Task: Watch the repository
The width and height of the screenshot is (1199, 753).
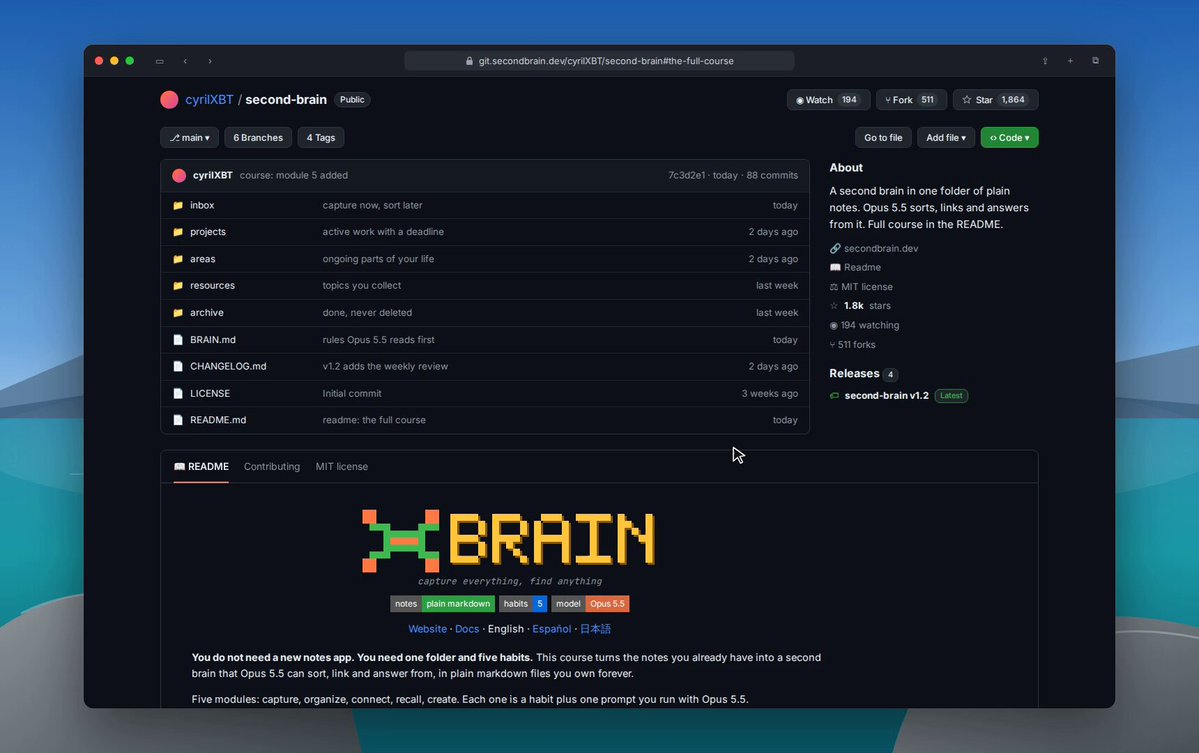Action: 828,100
